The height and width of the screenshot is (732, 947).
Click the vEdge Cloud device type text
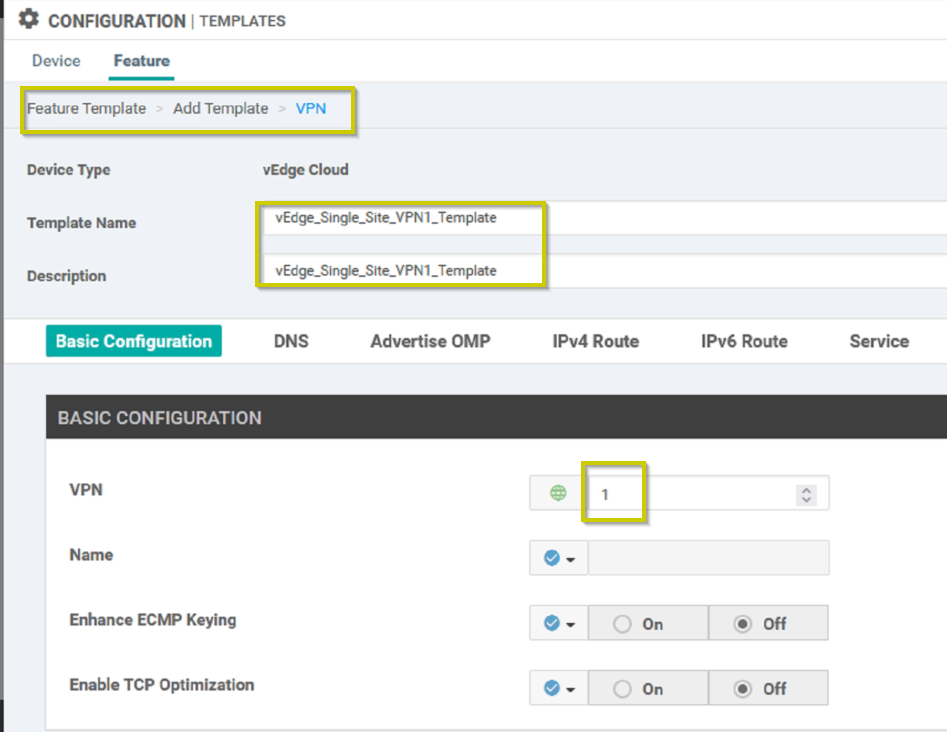pos(306,170)
